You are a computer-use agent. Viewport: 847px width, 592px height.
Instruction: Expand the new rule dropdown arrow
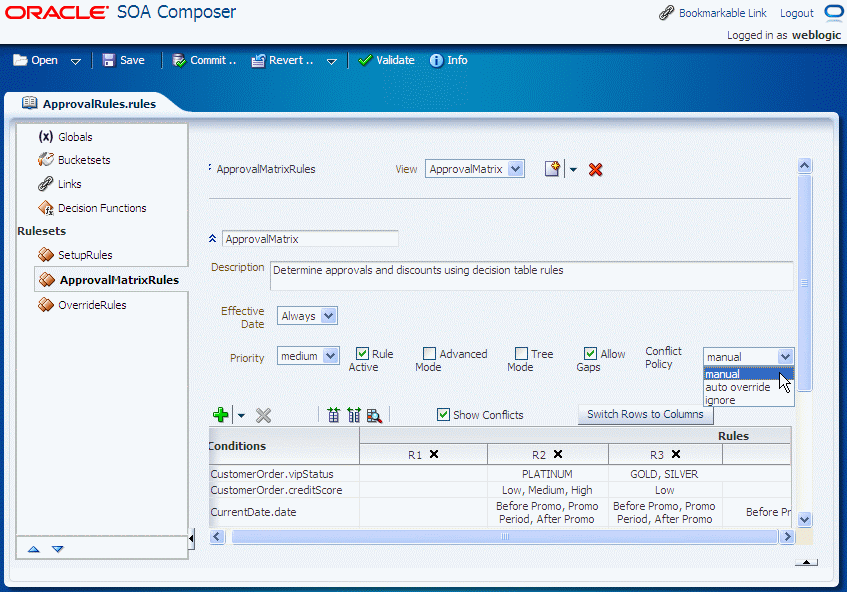point(573,170)
